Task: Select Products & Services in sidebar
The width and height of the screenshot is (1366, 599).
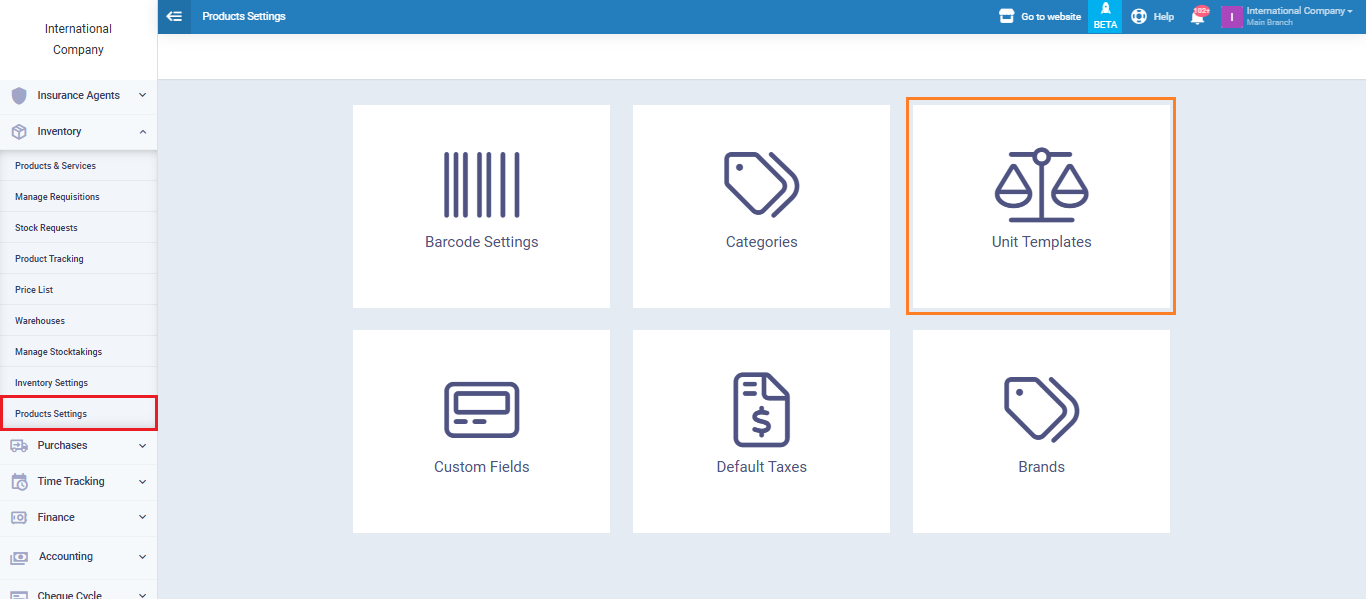Action: [56, 166]
